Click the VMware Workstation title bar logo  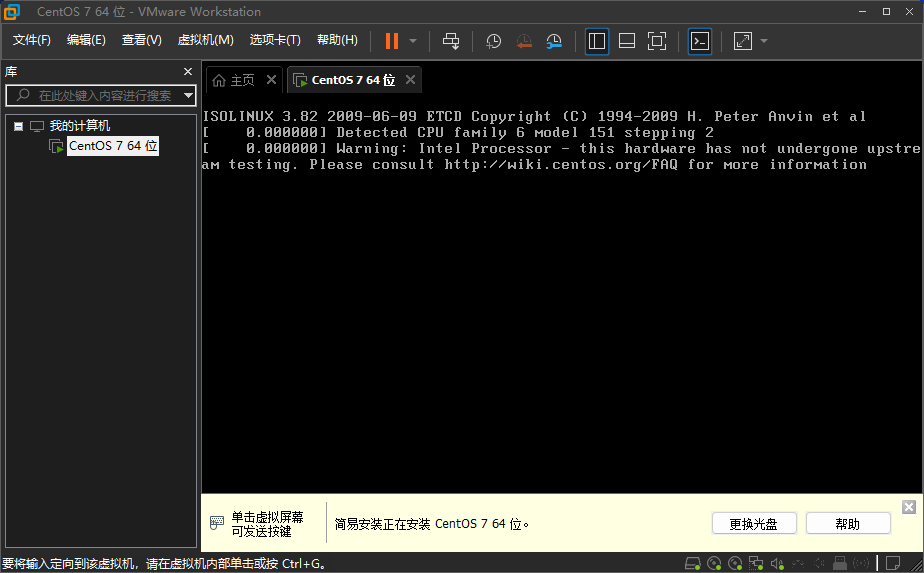[x=12, y=12]
